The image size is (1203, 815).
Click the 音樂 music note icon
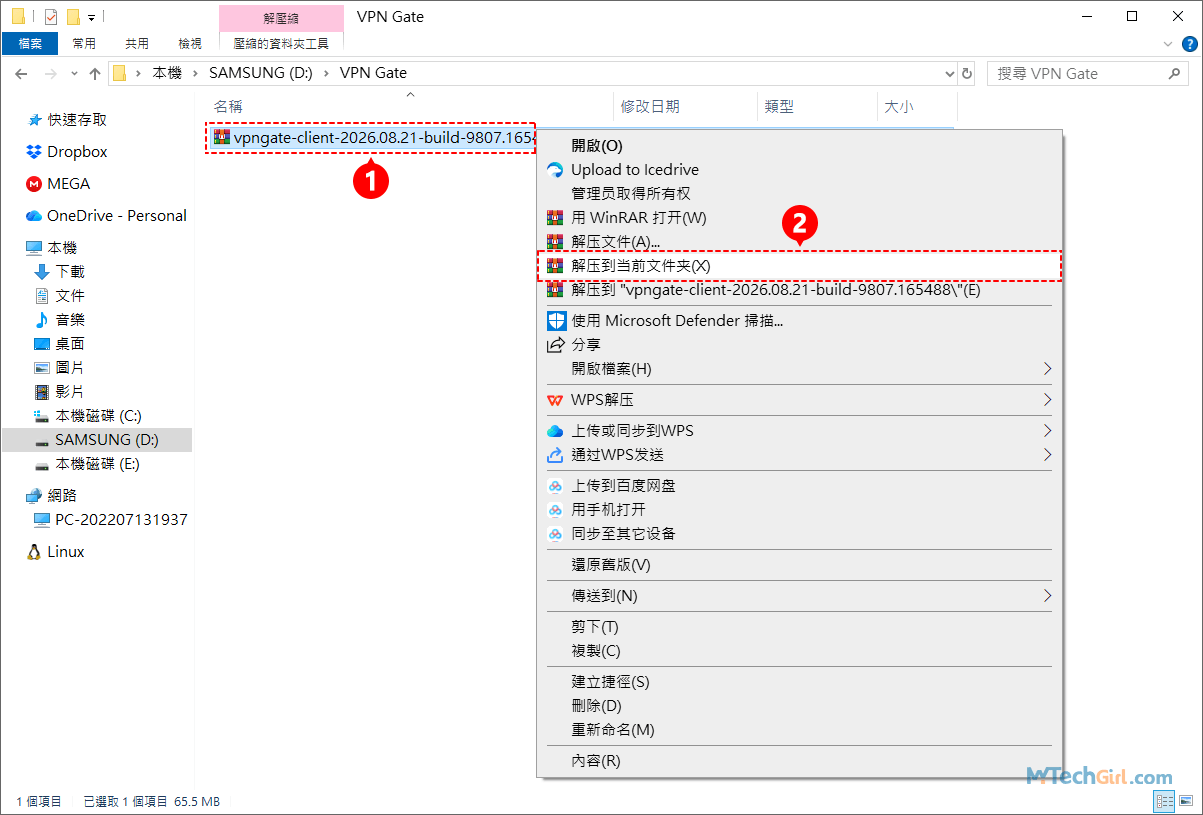tap(42, 320)
